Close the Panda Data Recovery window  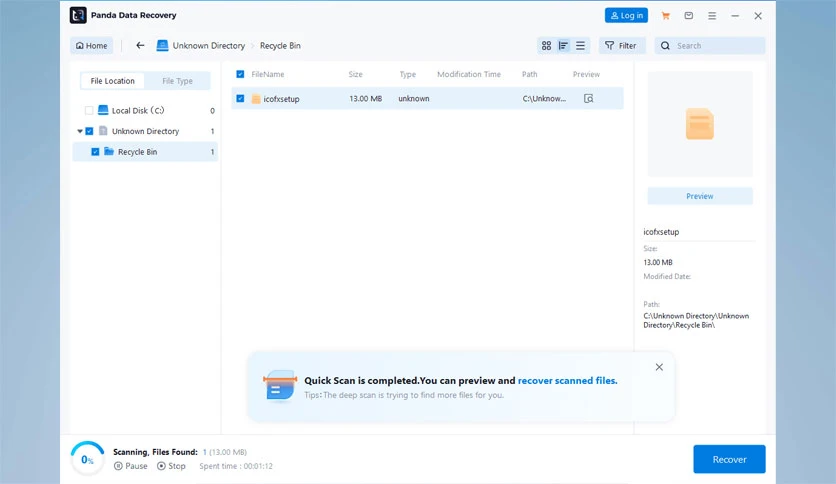tap(758, 16)
